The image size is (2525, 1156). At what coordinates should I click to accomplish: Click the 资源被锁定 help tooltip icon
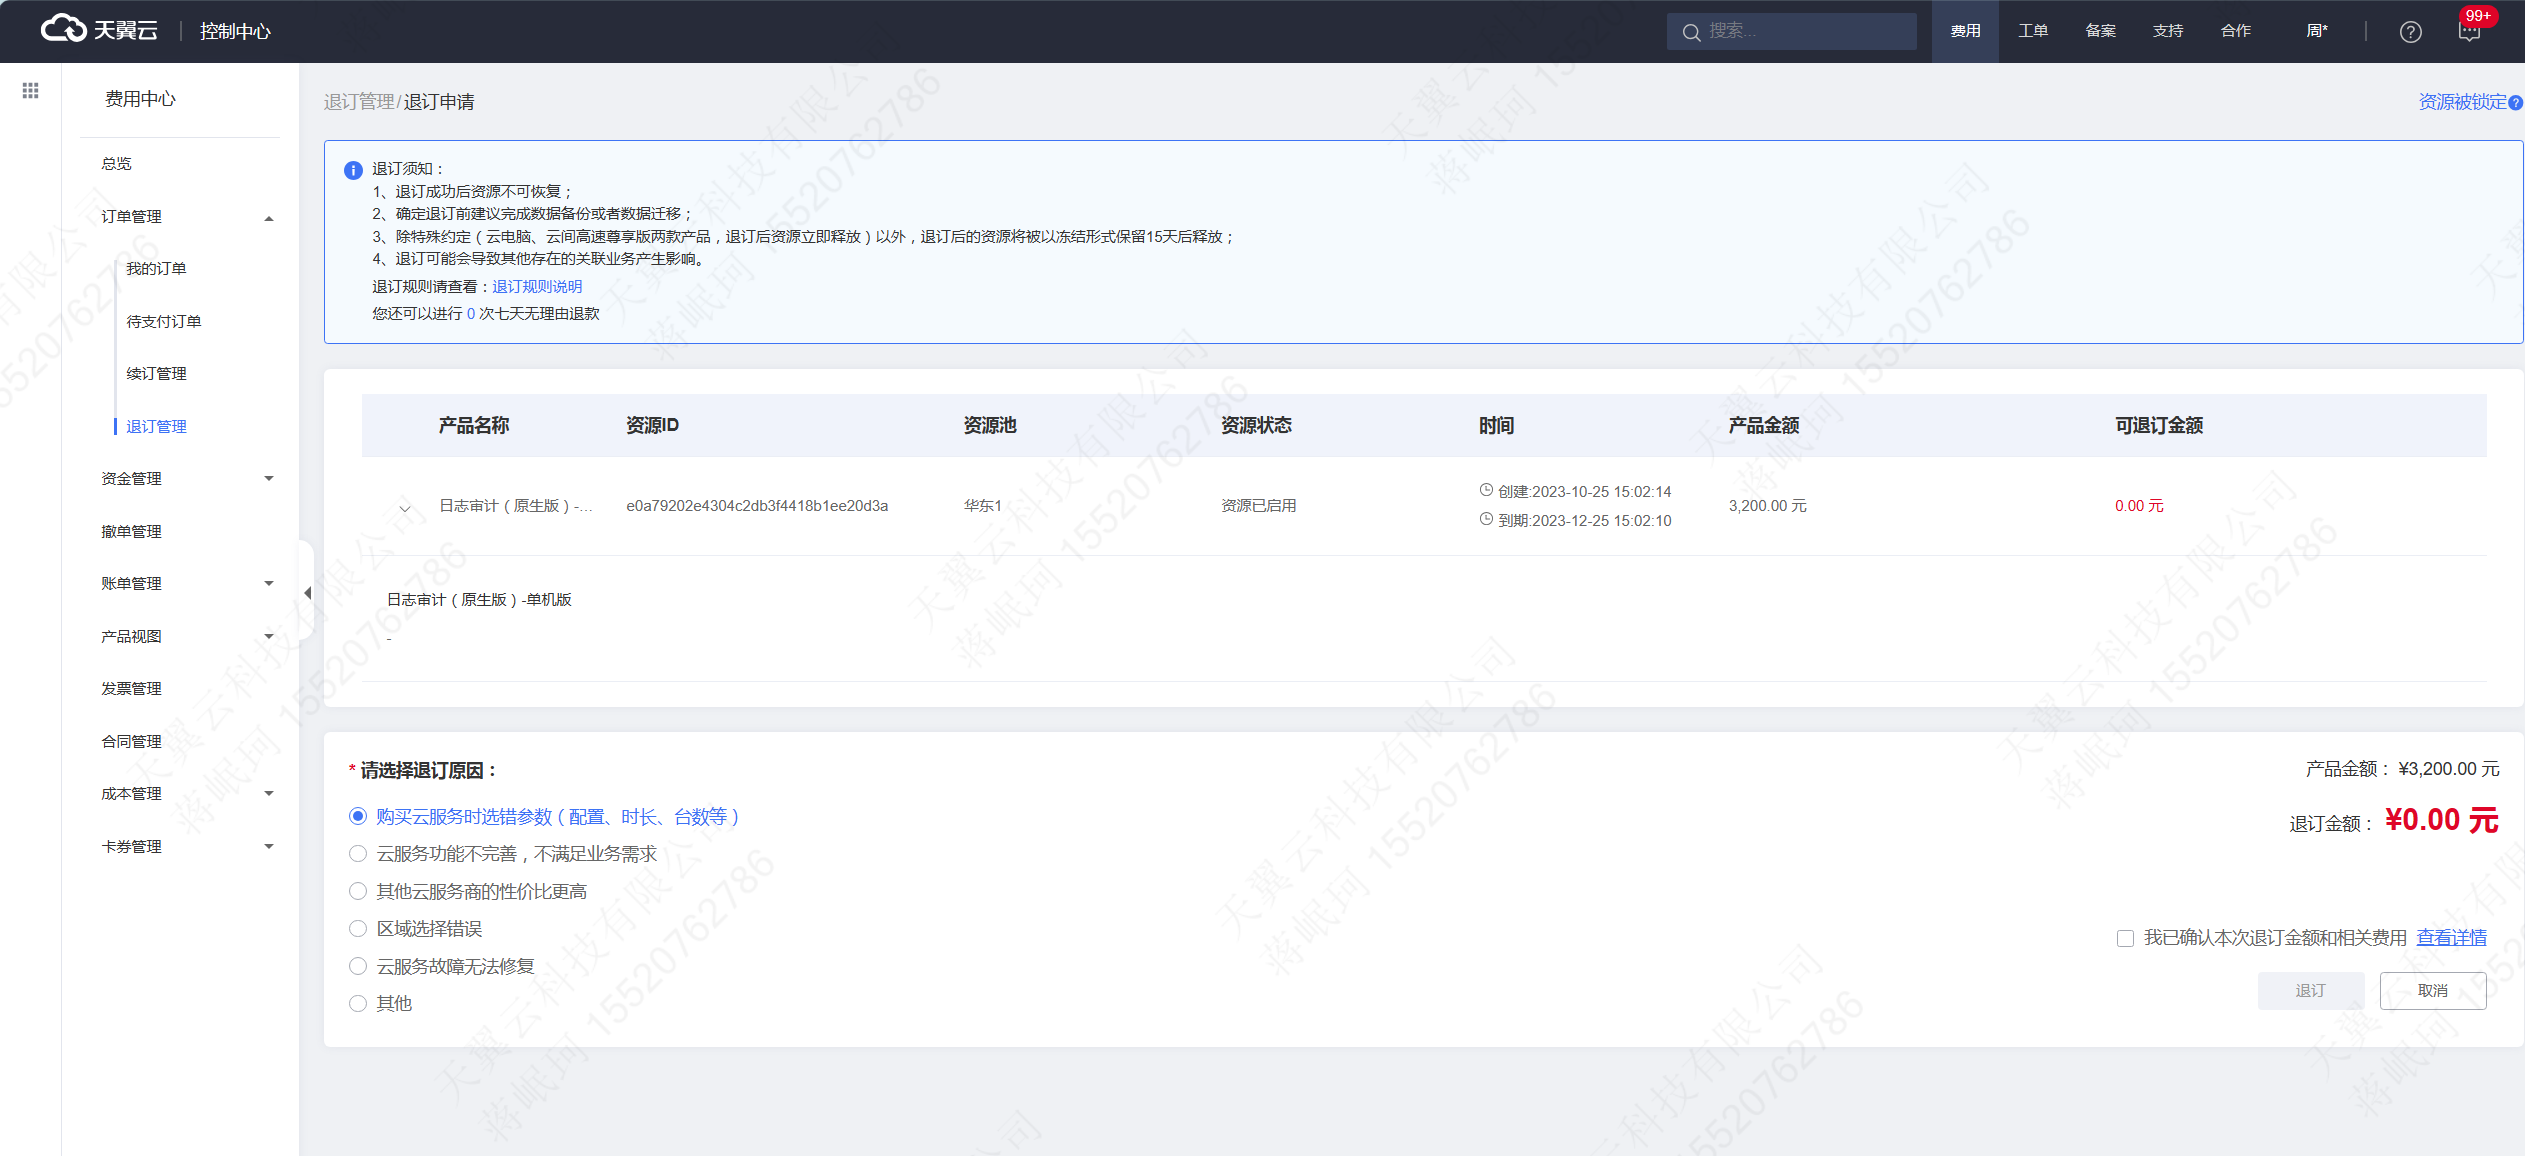pyautogui.click(x=2516, y=103)
